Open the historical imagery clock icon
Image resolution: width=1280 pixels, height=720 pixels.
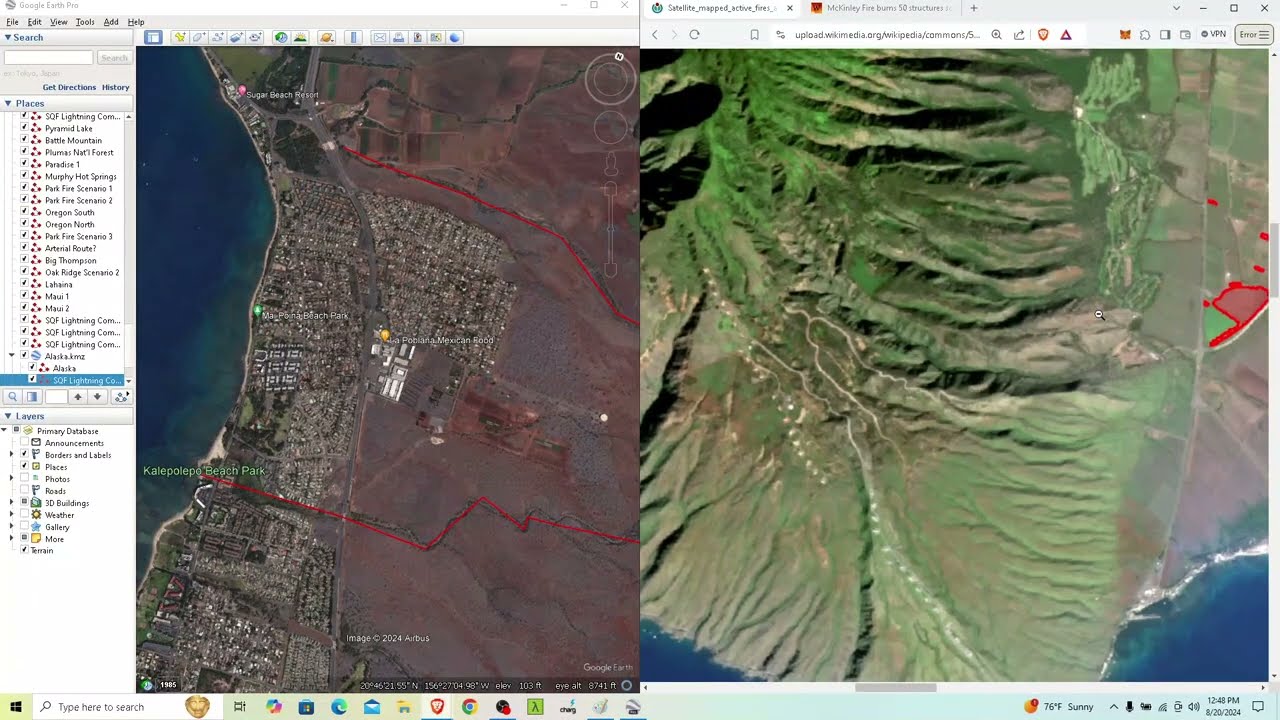pyautogui.click(x=281, y=37)
